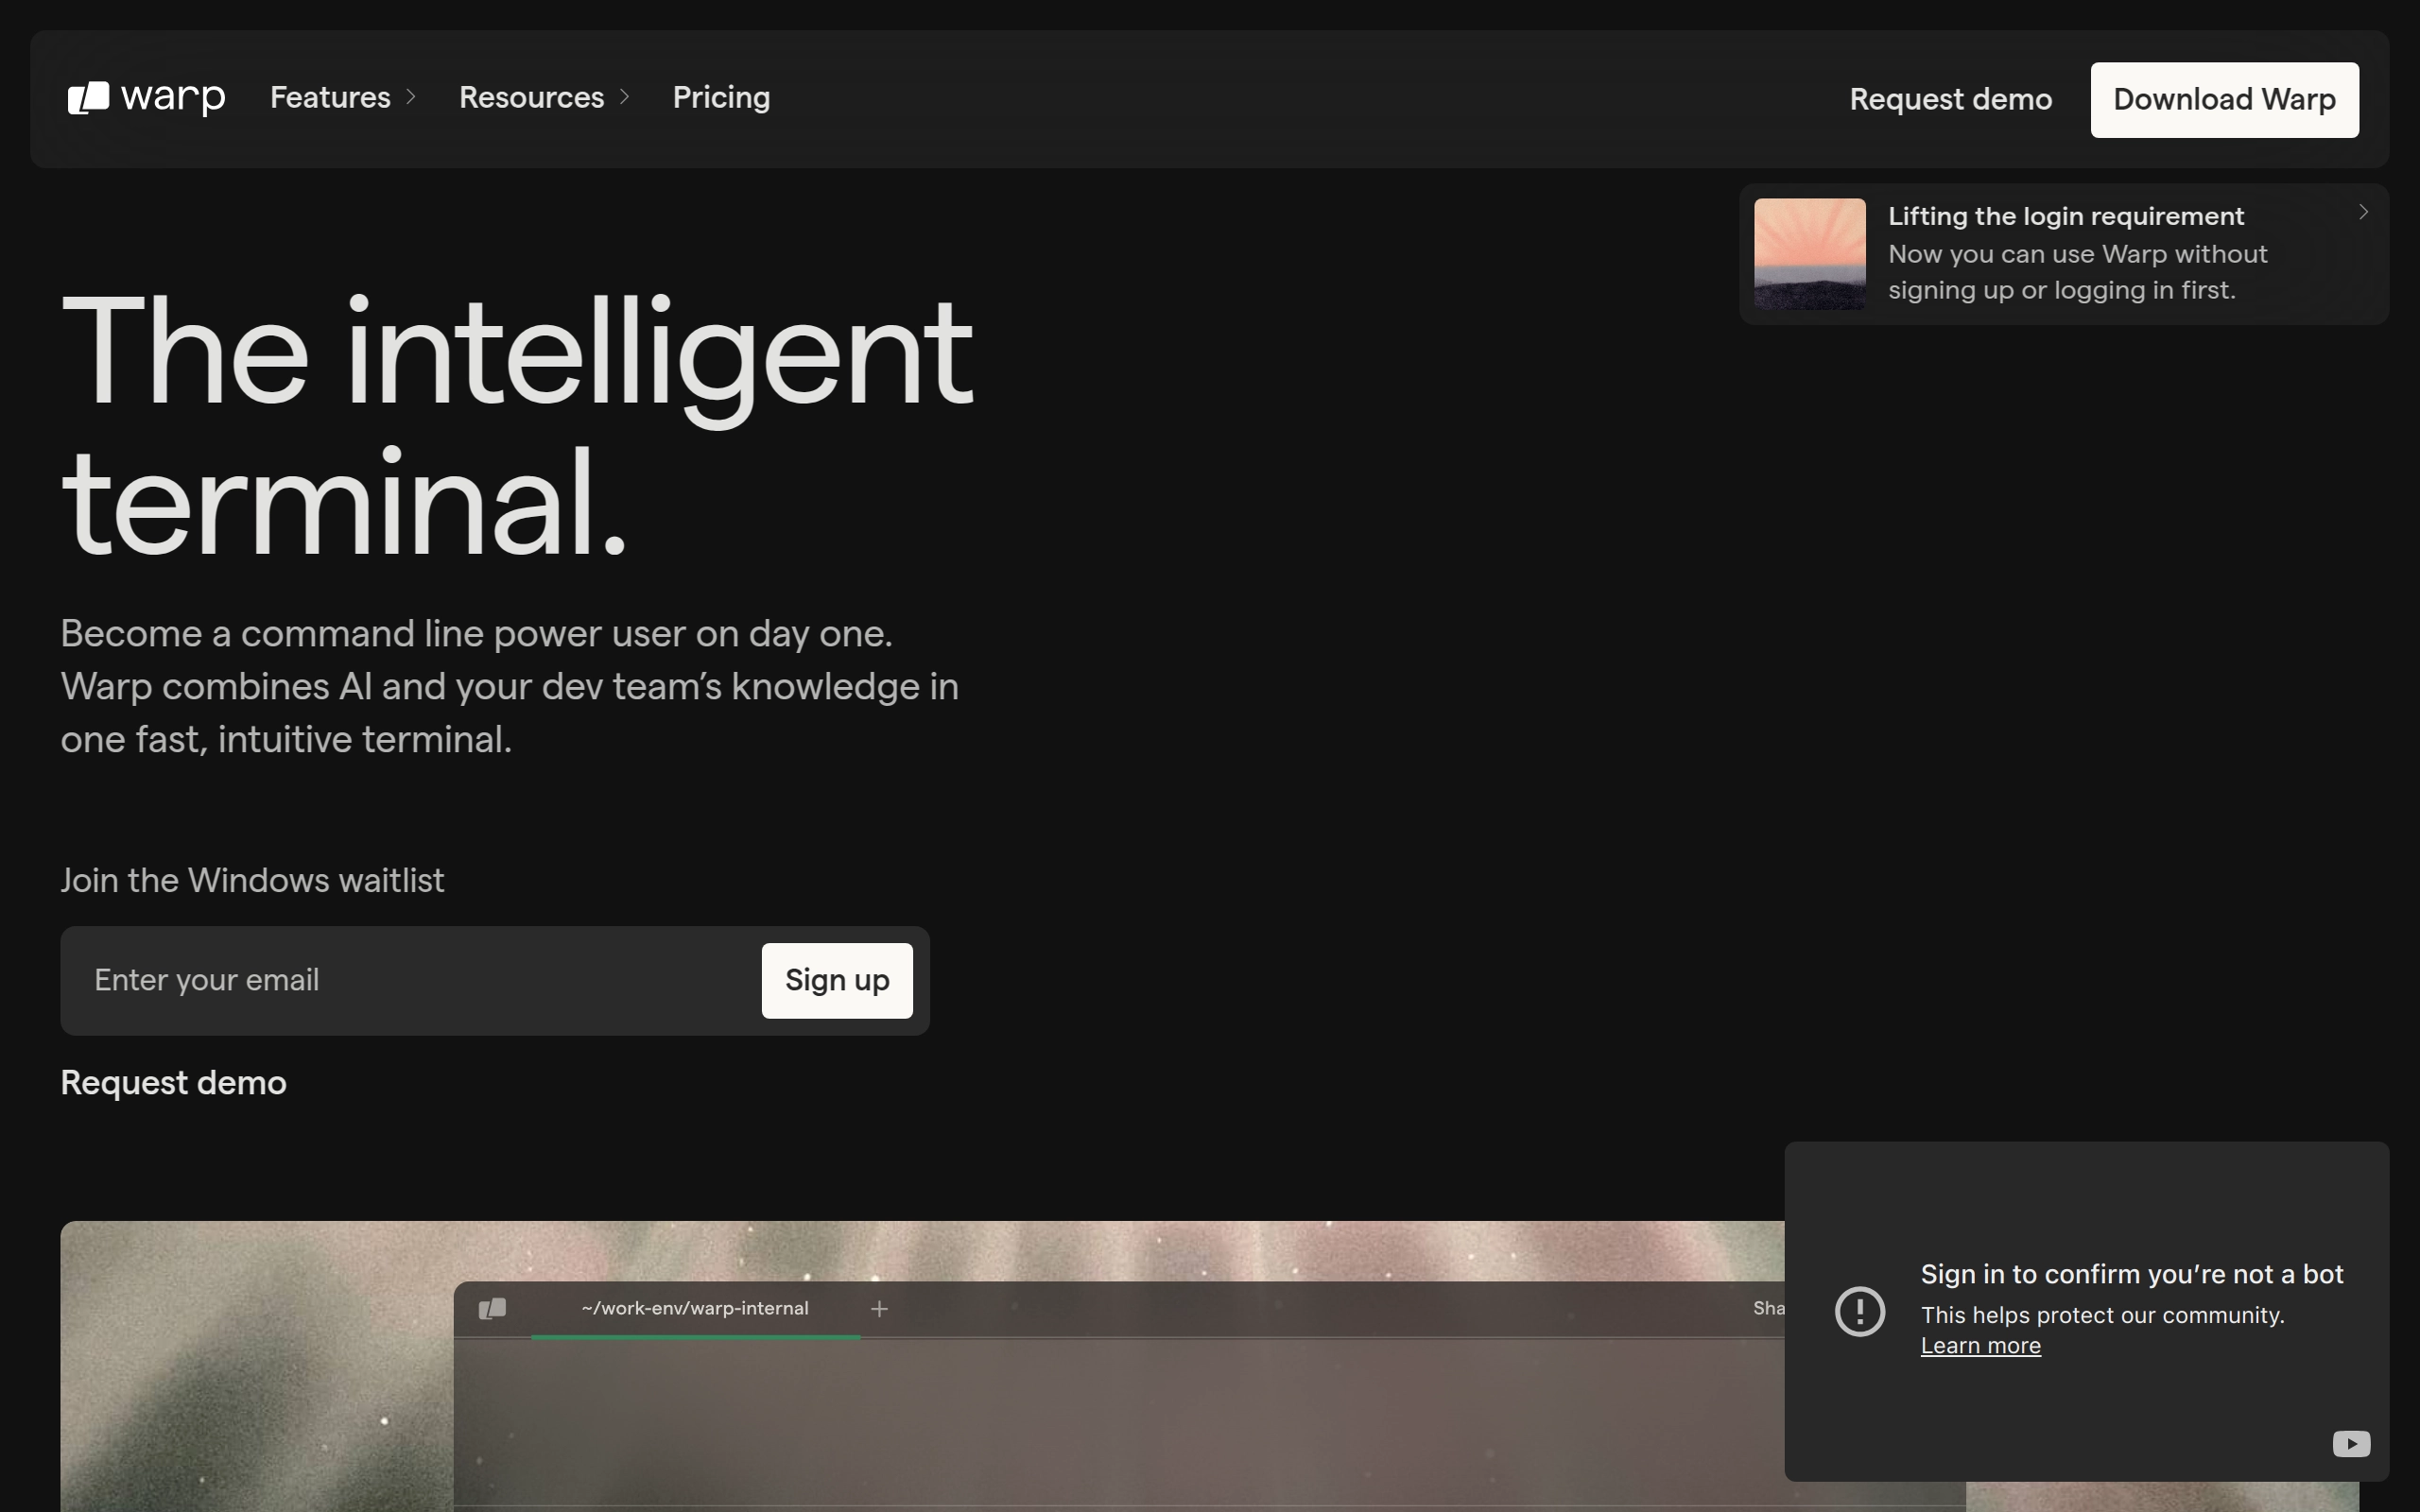Open the Features navigation menu
Screen dimensions: 2420x1512
coord(330,98)
